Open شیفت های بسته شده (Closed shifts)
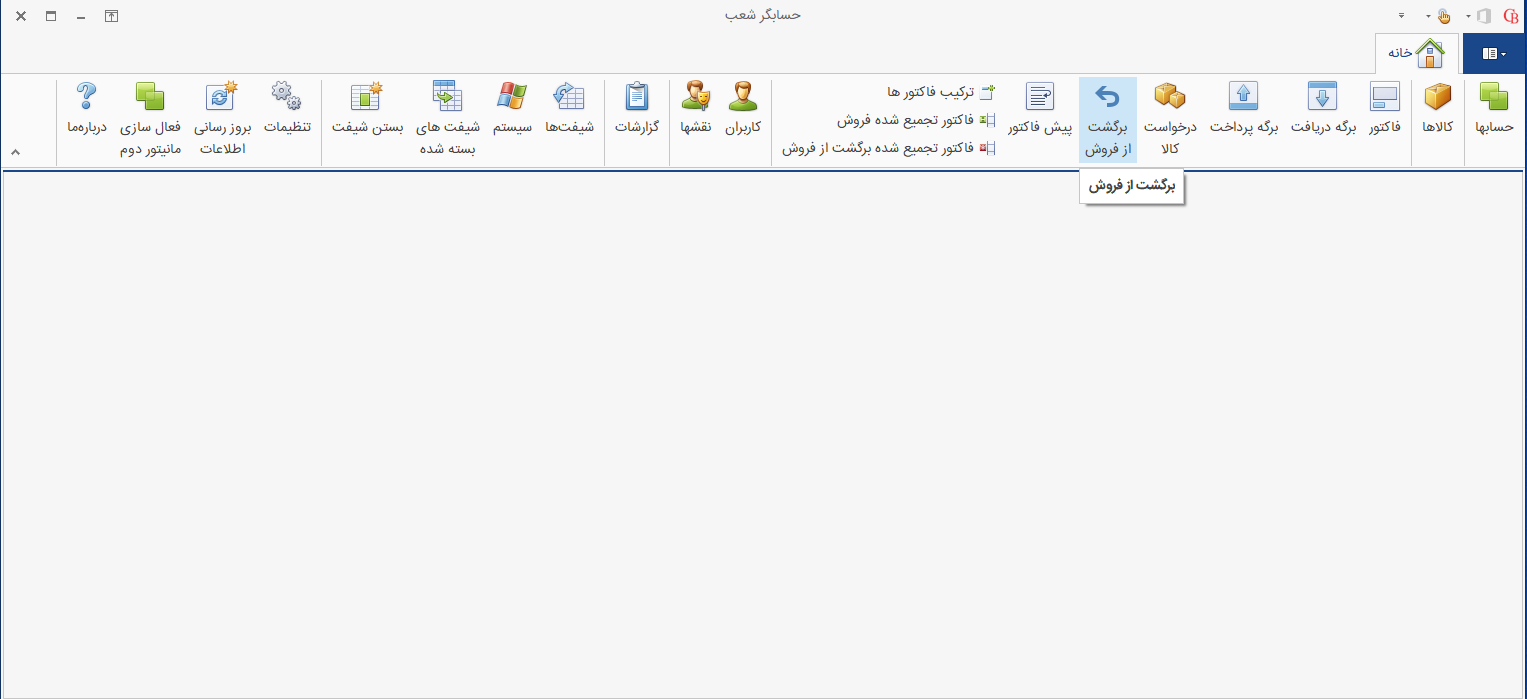 (x=447, y=118)
